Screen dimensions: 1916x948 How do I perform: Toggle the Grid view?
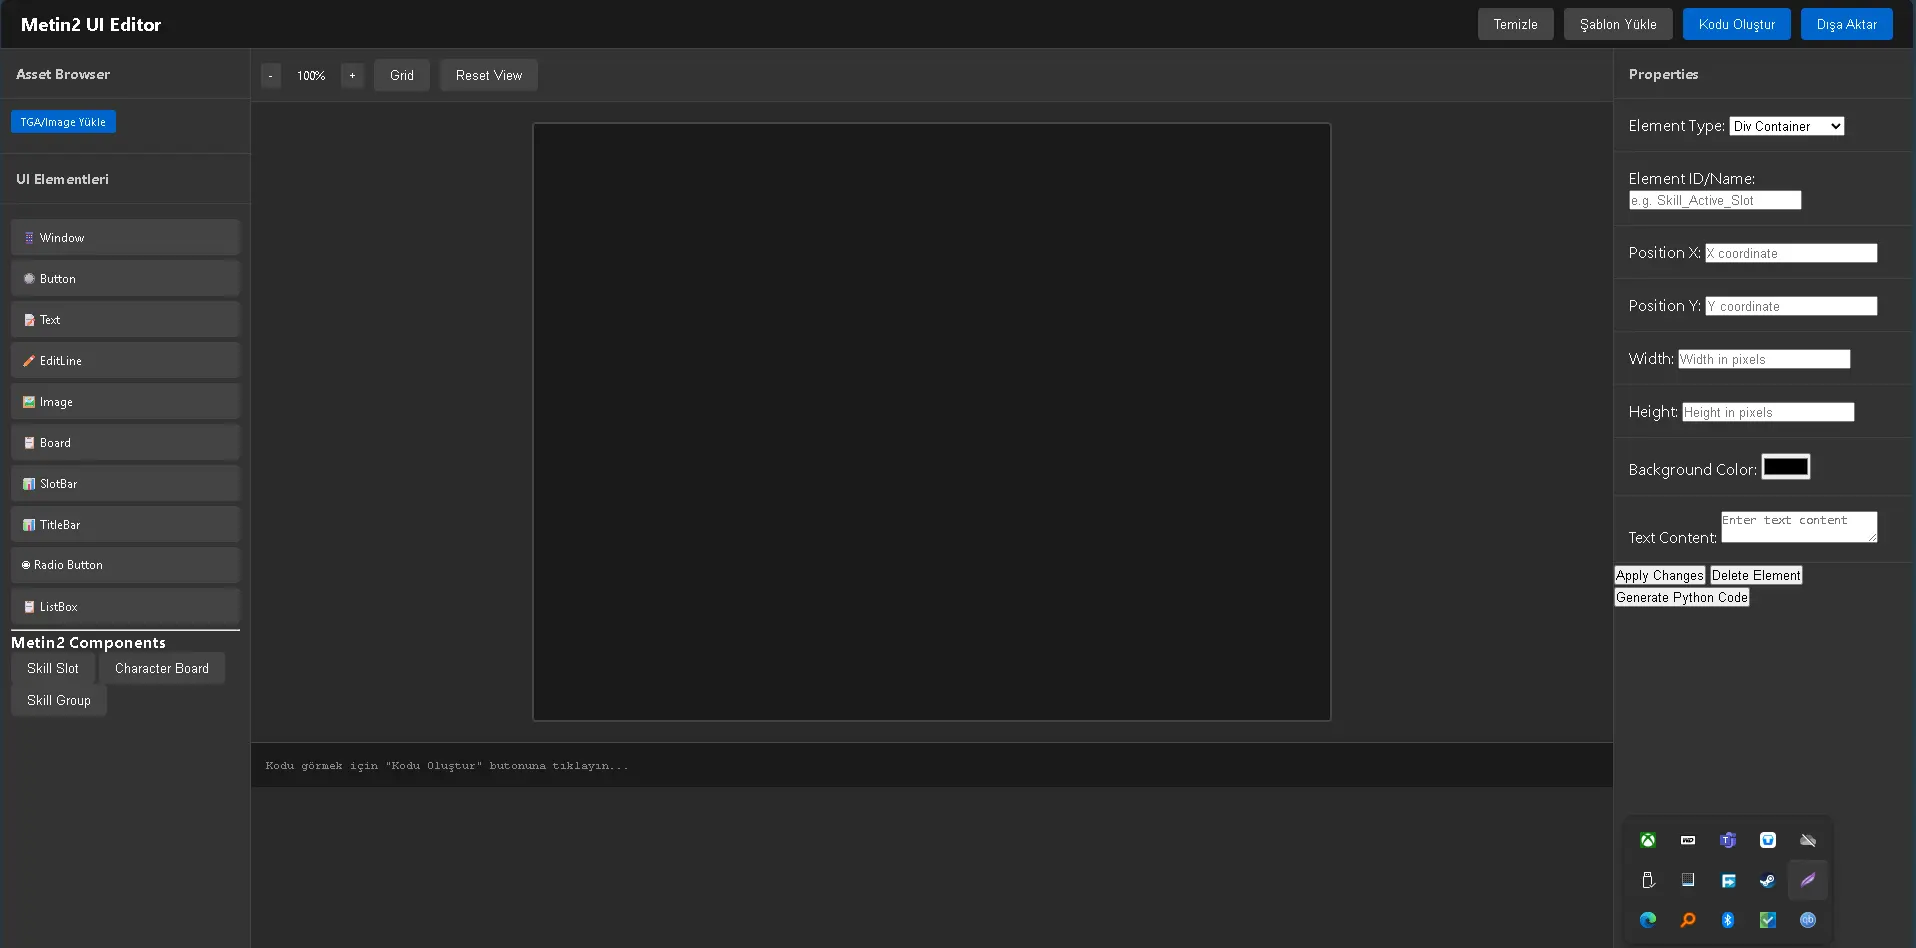(402, 75)
